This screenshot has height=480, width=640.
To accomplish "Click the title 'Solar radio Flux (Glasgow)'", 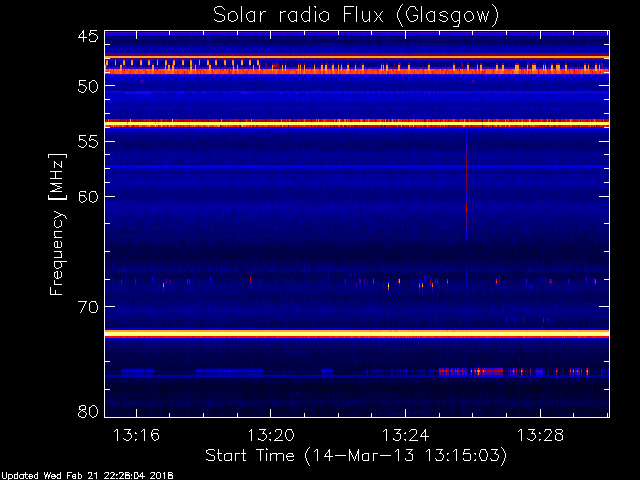I will [356, 16].
